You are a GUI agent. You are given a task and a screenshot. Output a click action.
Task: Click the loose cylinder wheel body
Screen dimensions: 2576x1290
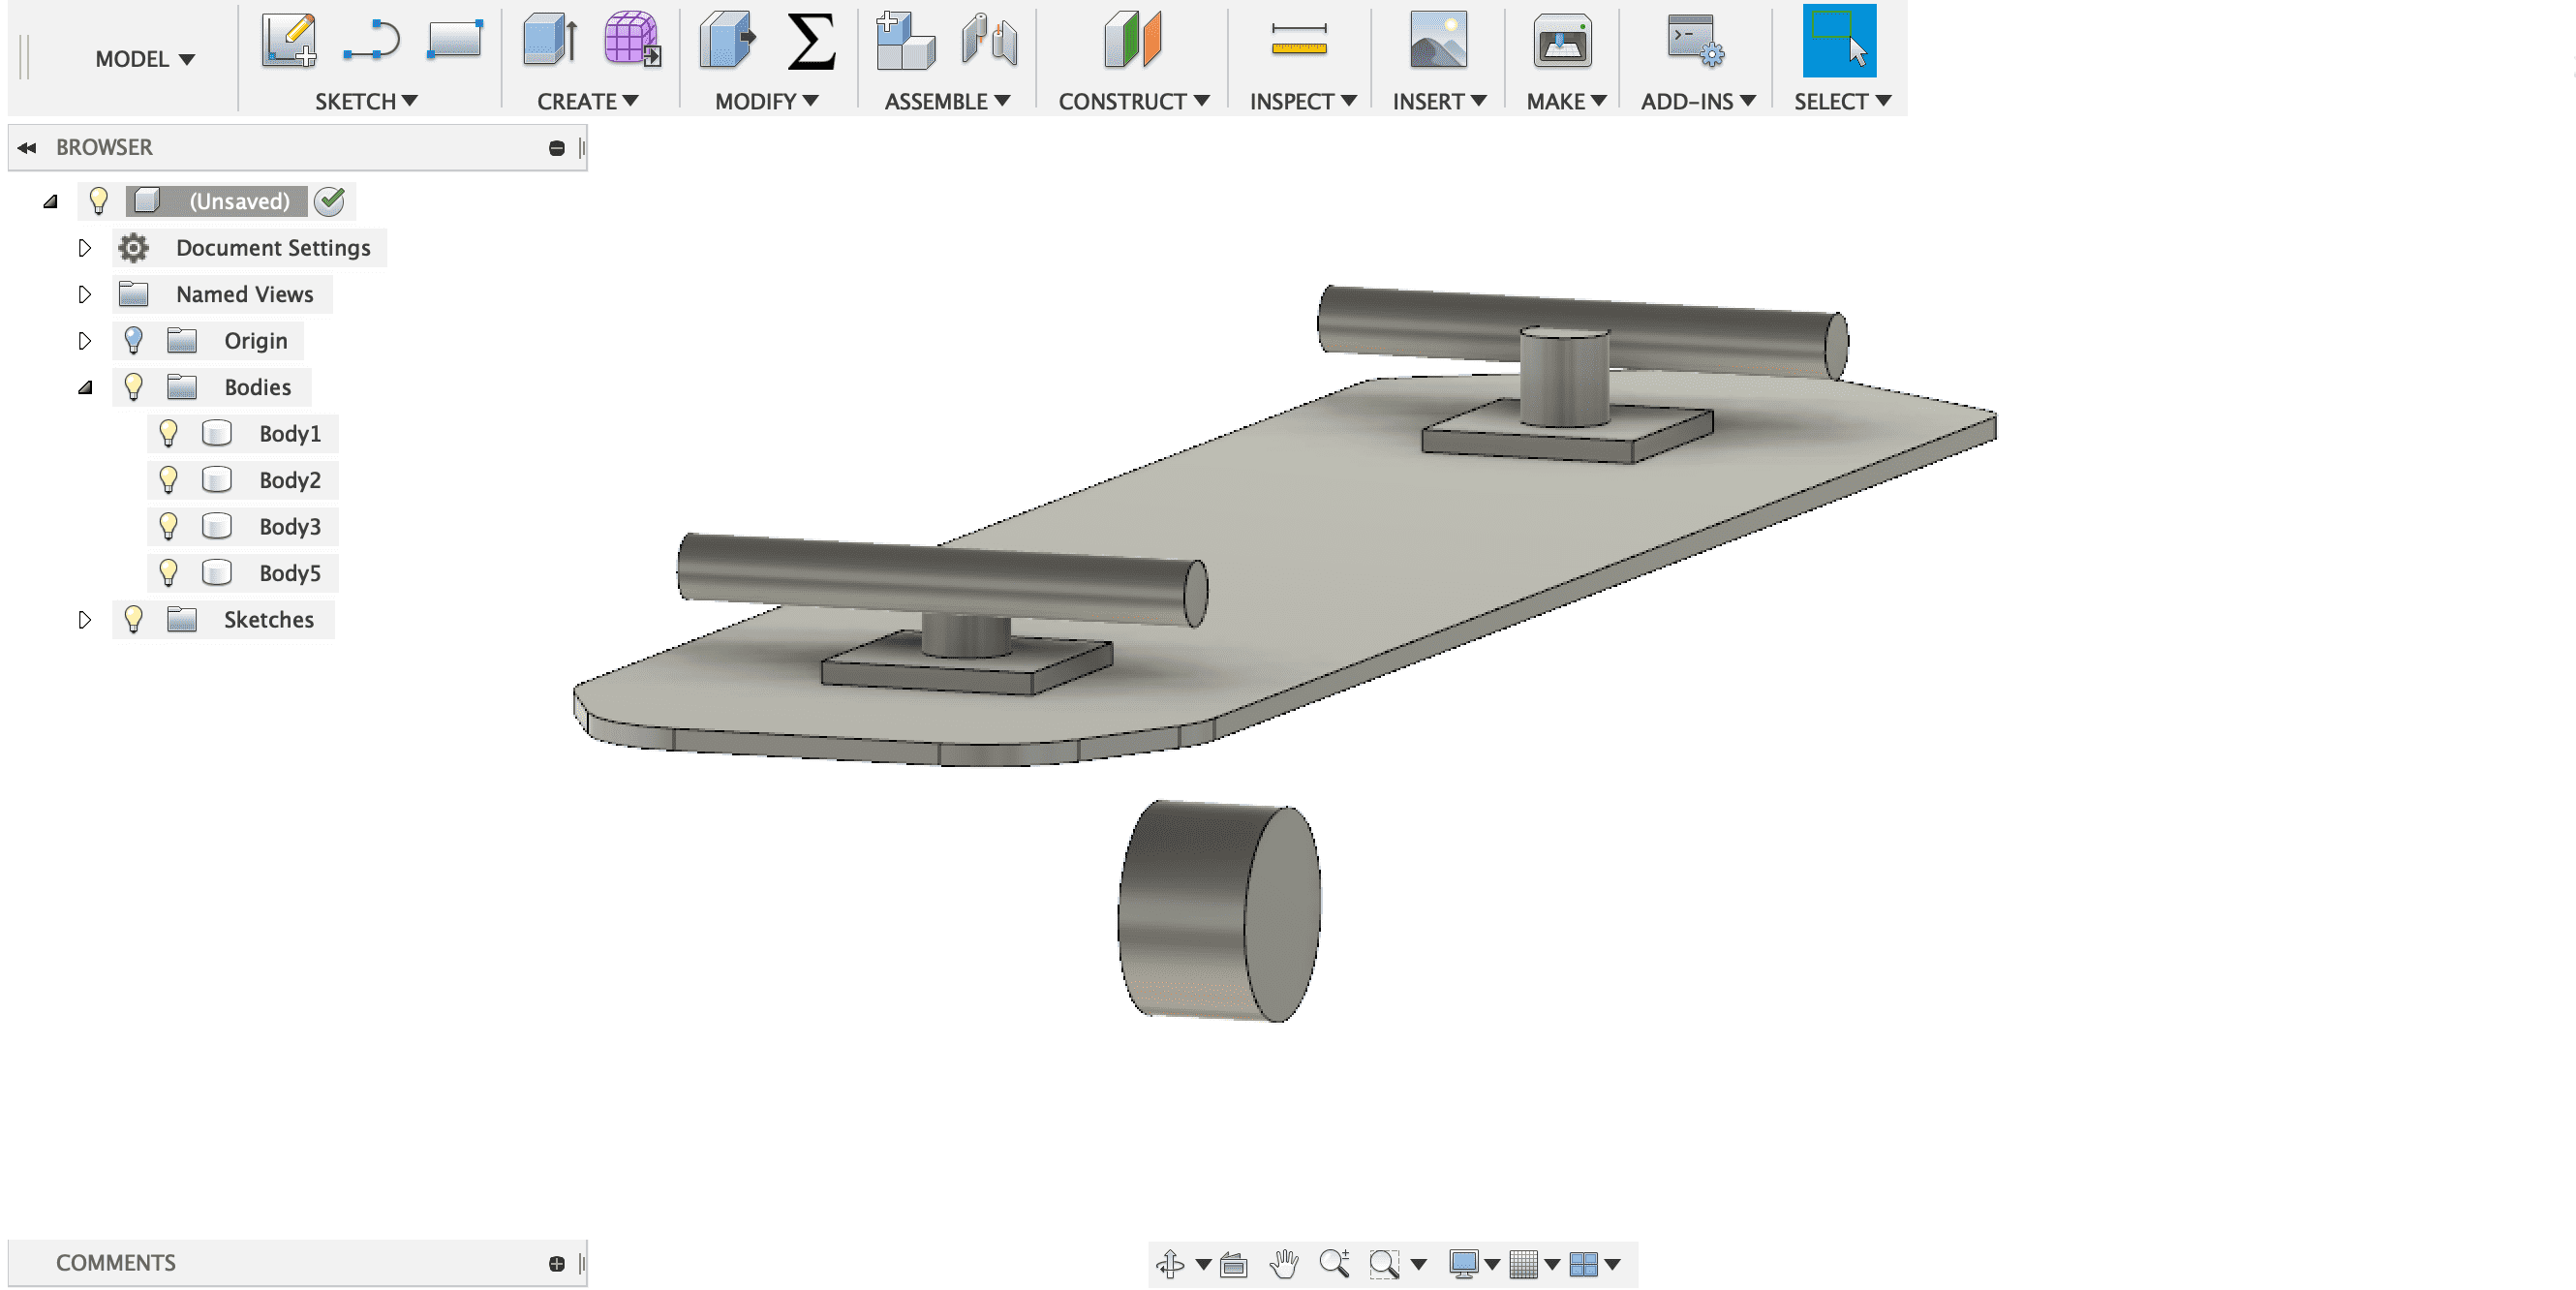[1218, 910]
